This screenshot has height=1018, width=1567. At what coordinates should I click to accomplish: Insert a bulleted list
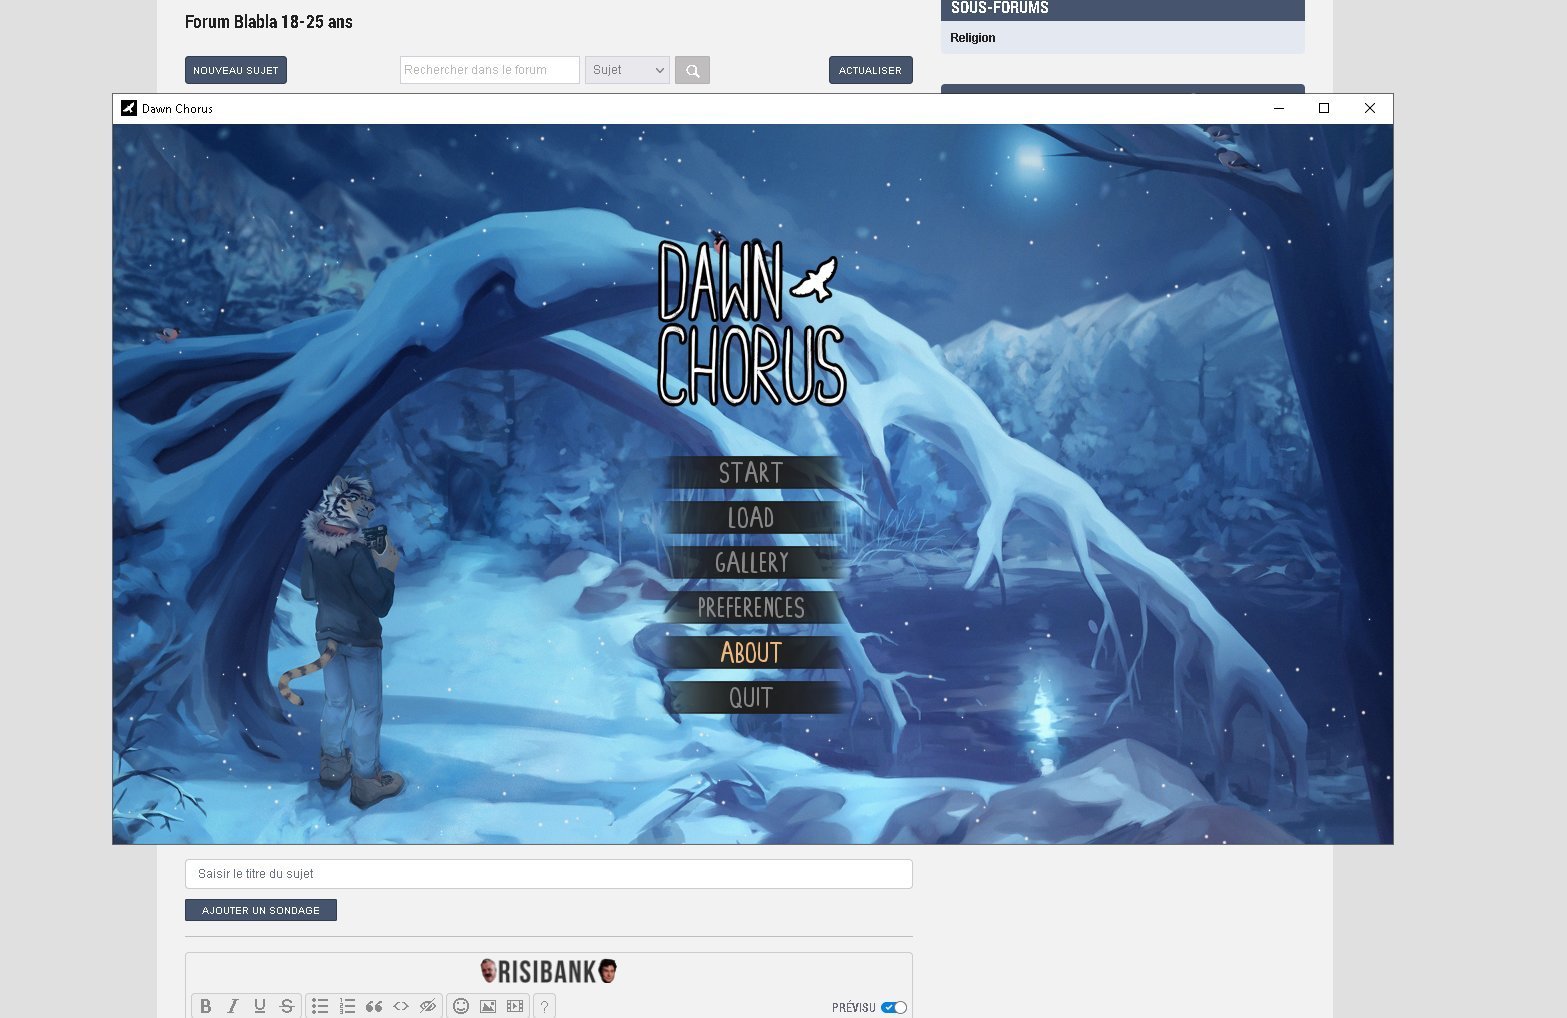coord(320,1006)
